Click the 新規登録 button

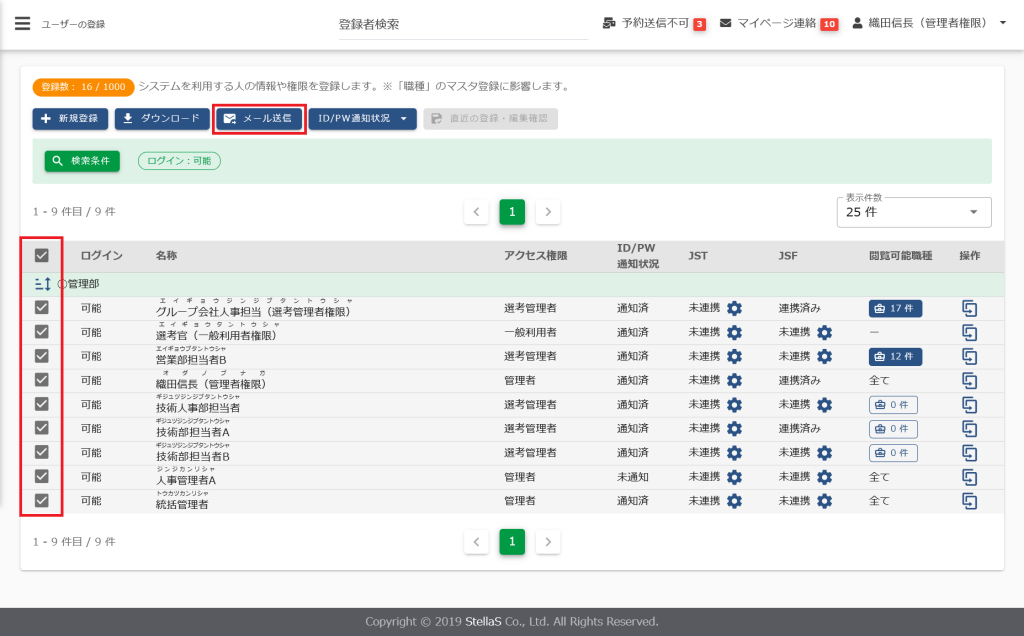70,119
